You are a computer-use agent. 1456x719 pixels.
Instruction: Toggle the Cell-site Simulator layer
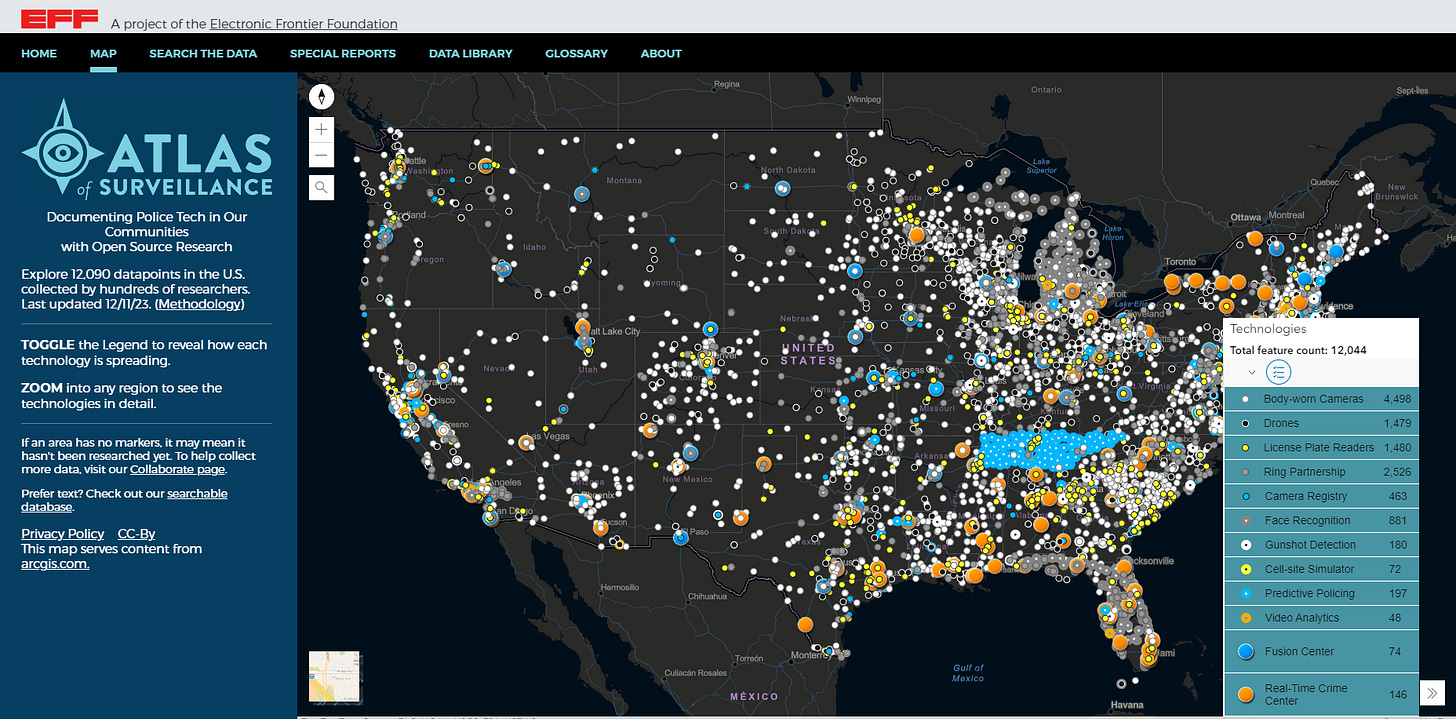coord(1321,569)
